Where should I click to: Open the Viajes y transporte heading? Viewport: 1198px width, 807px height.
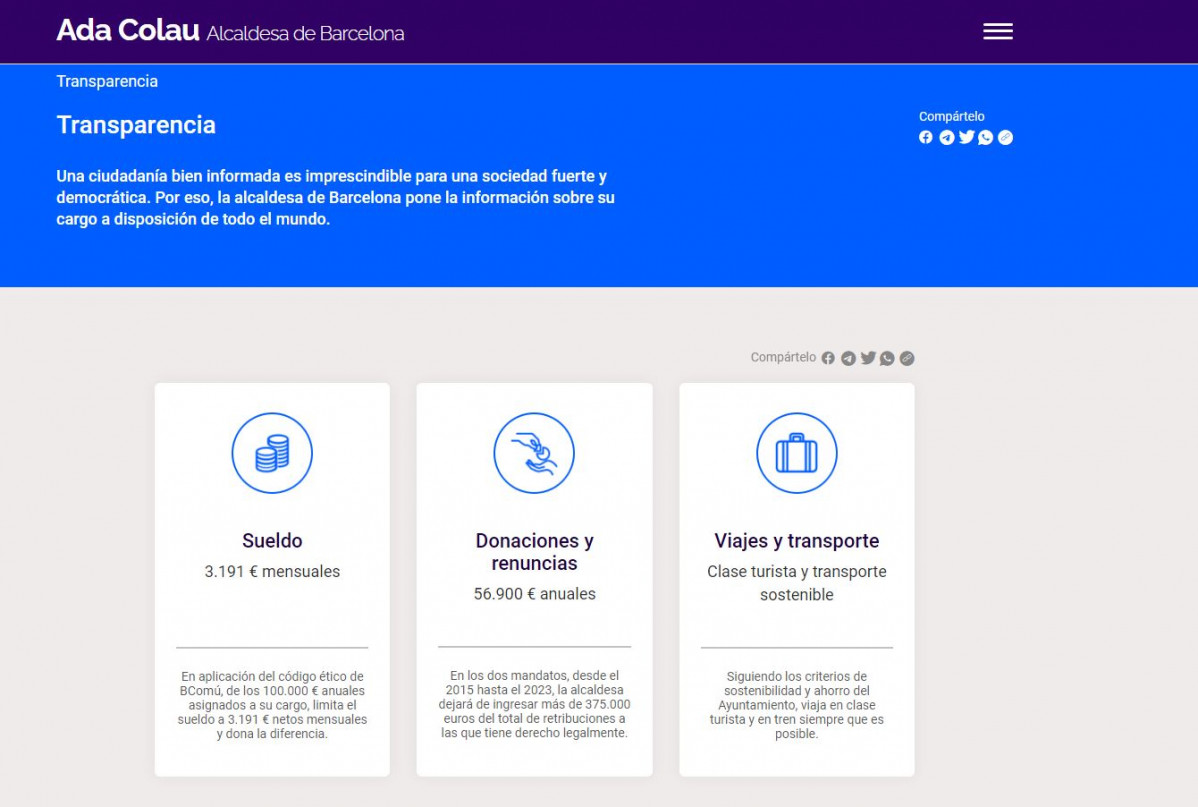point(796,541)
